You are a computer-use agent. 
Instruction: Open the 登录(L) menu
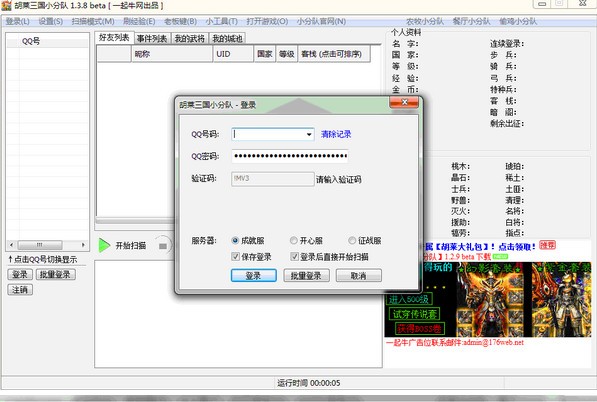pyautogui.click(x=18, y=21)
